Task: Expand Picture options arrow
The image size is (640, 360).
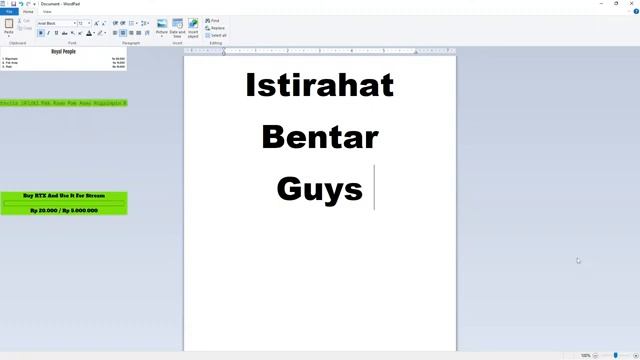Action: coord(162,36)
